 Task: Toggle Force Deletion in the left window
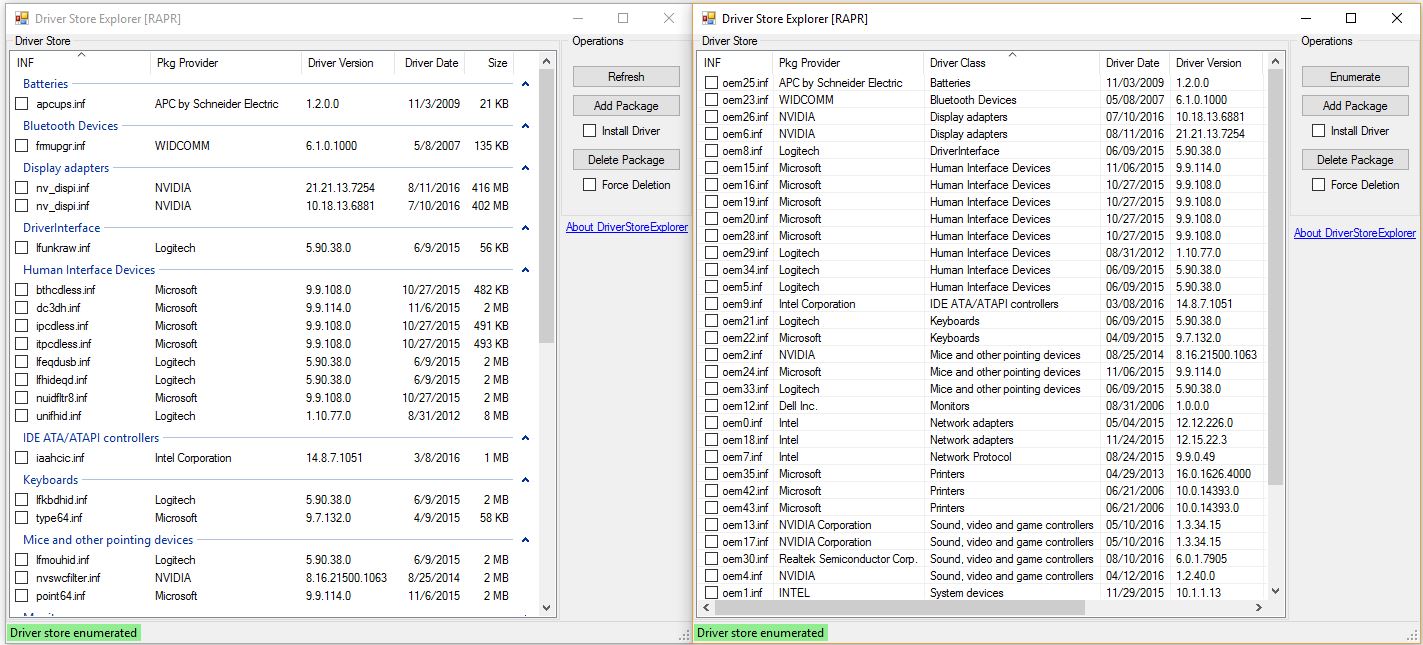click(x=590, y=185)
